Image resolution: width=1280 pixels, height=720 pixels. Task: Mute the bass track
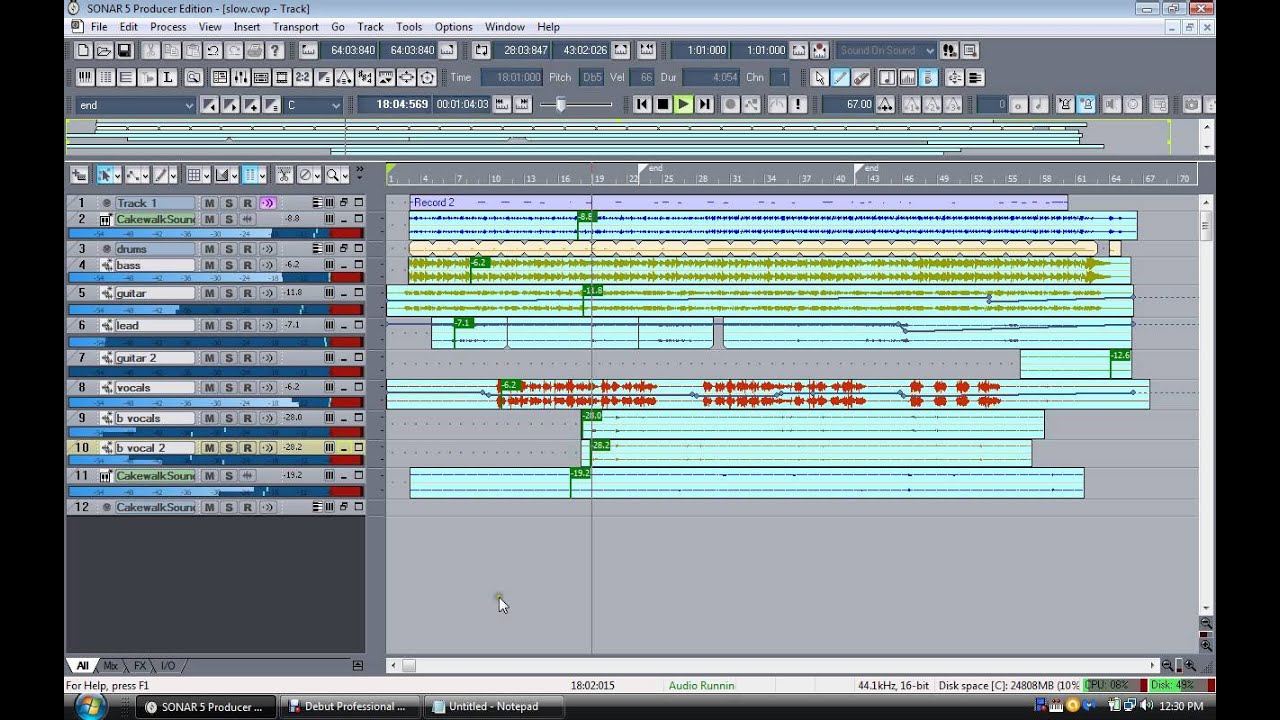[209, 265]
